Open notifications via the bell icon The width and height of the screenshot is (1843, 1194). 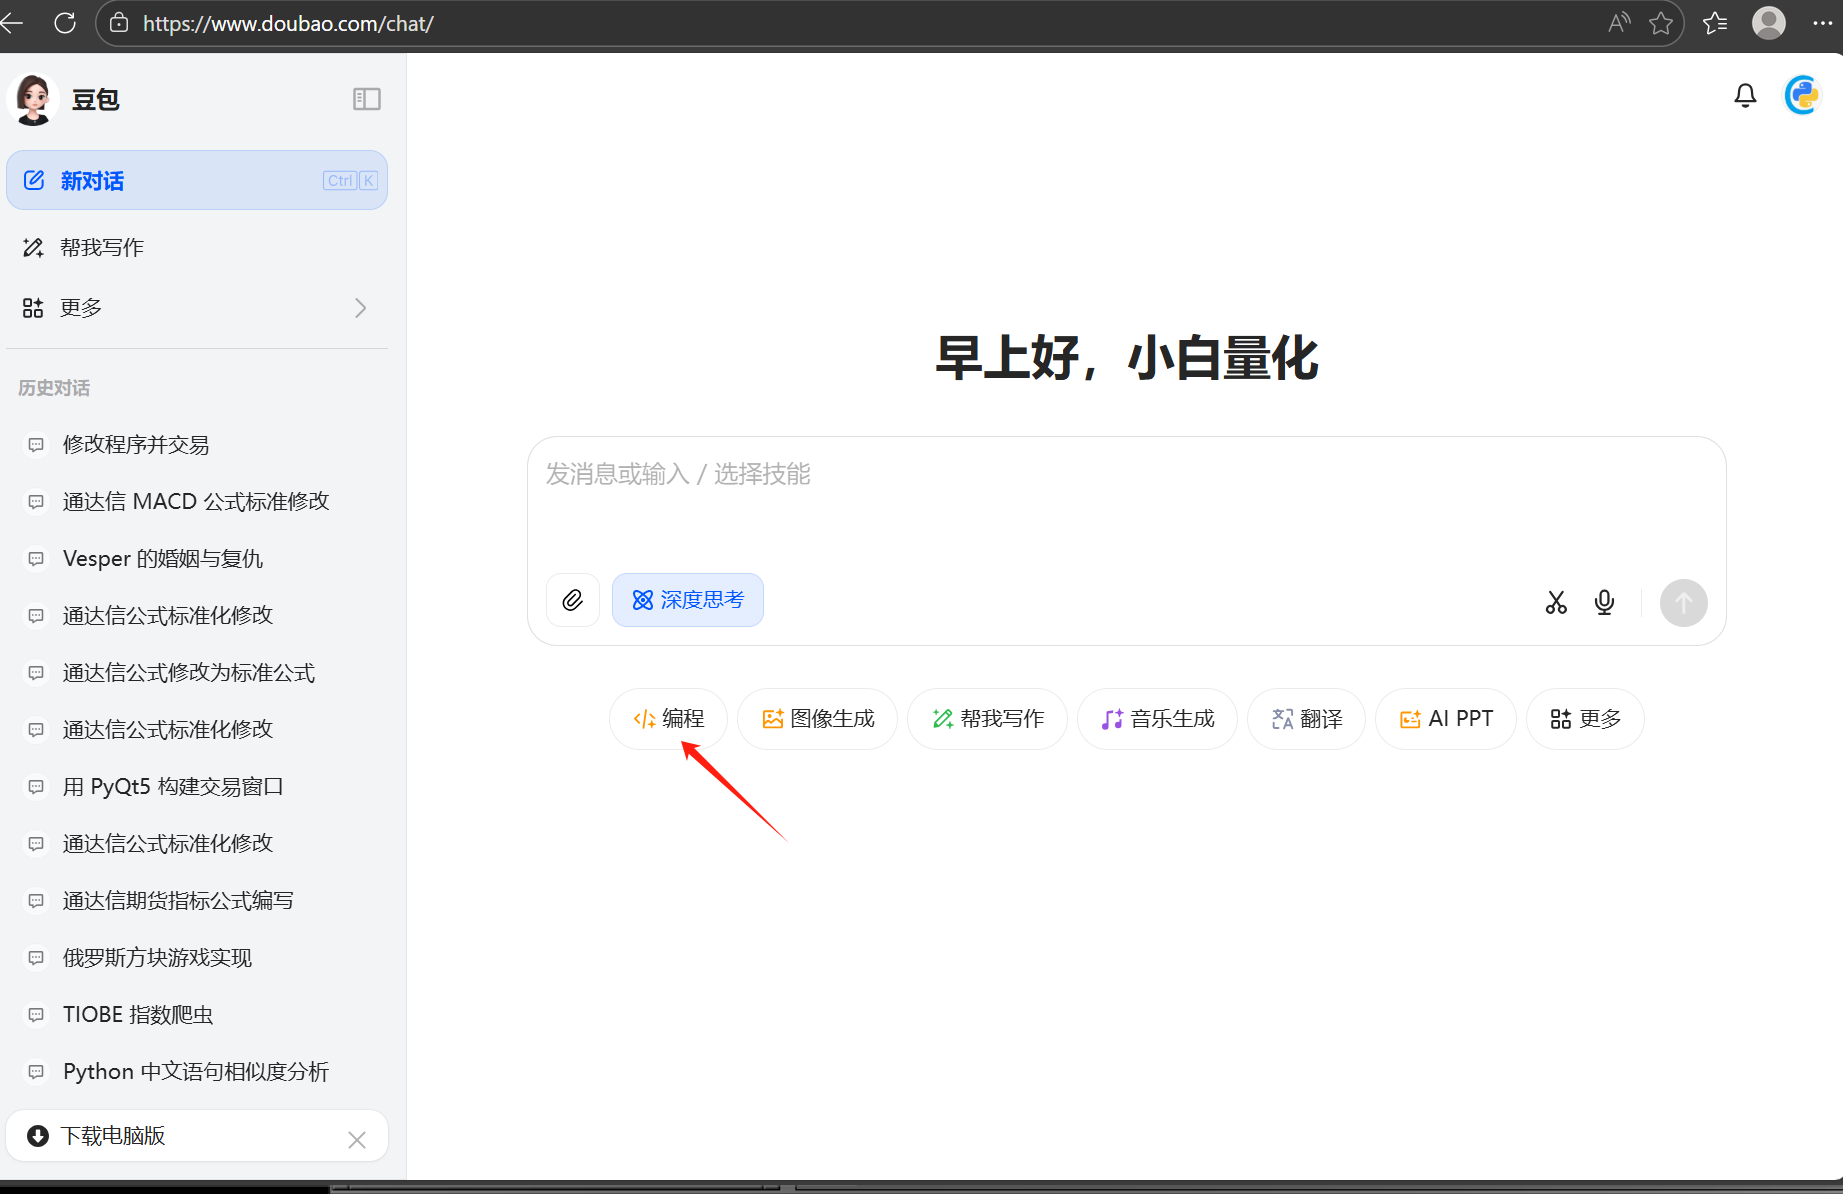coord(1745,95)
